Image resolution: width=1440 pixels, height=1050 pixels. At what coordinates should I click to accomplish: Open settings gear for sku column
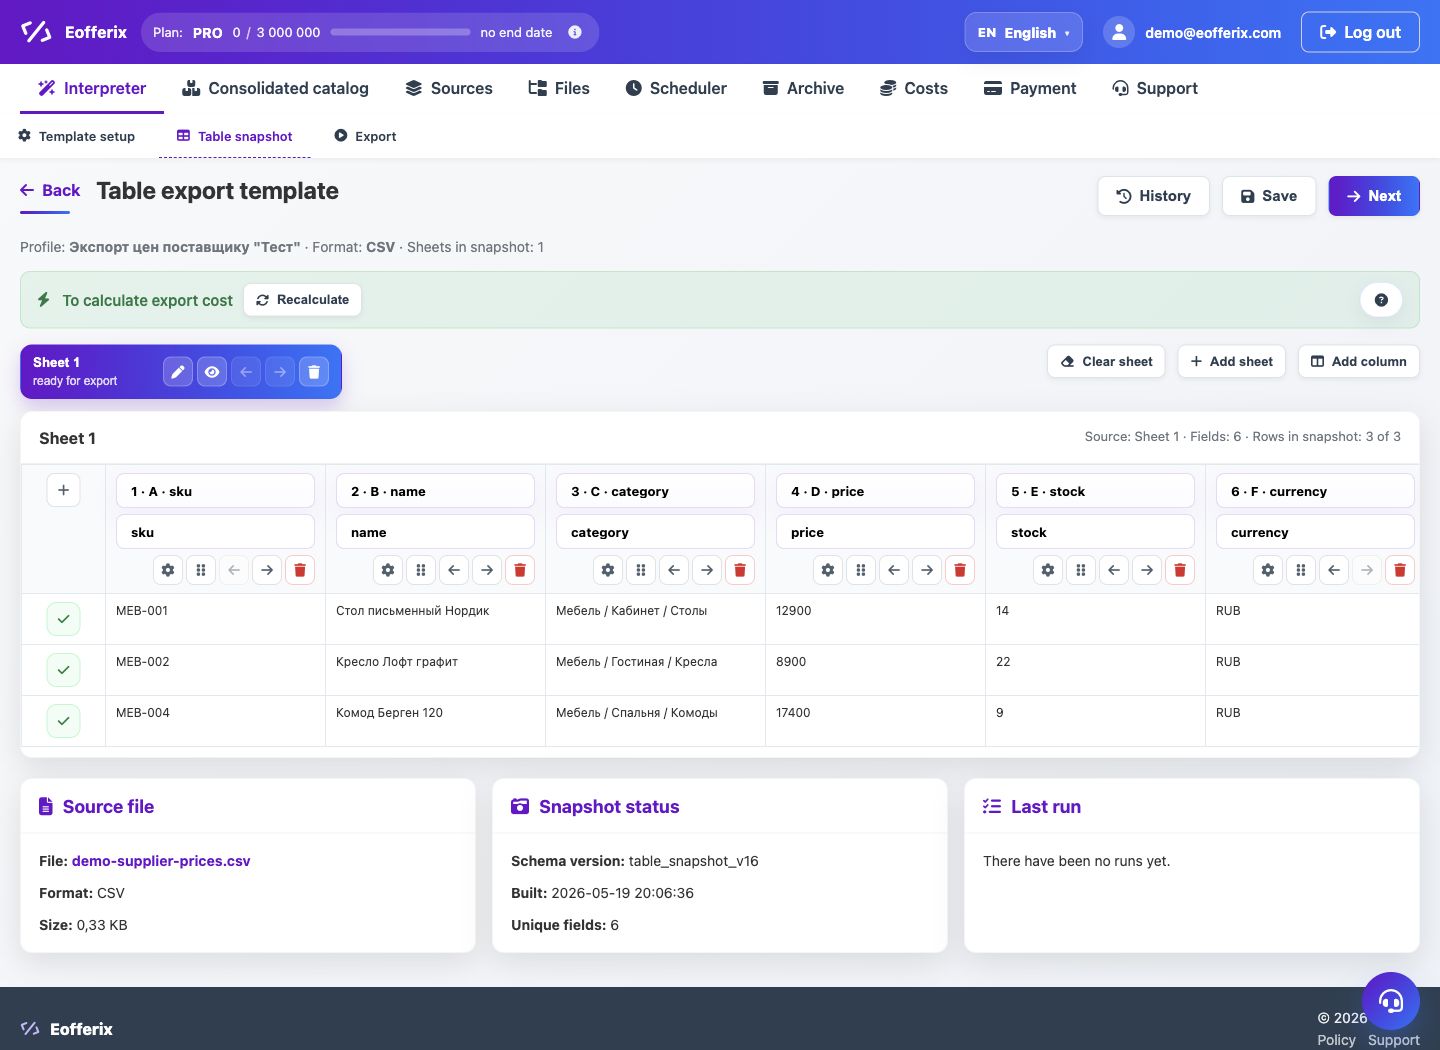tap(168, 570)
